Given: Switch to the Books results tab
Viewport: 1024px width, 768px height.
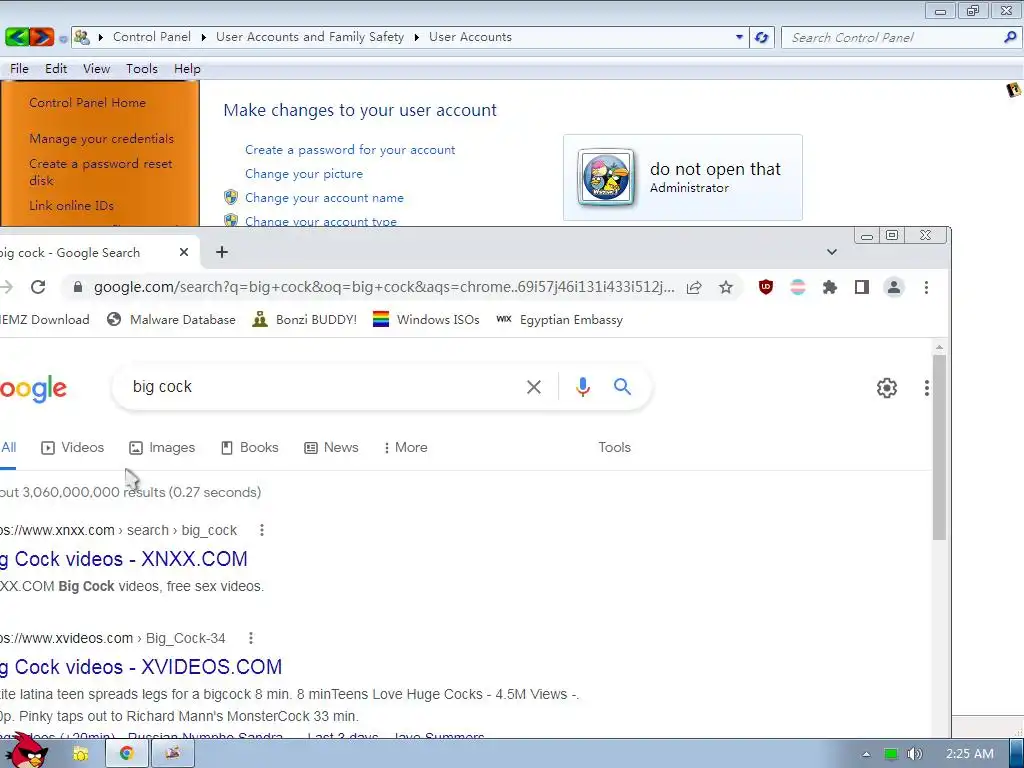Looking at the screenshot, I should (x=249, y=448).
